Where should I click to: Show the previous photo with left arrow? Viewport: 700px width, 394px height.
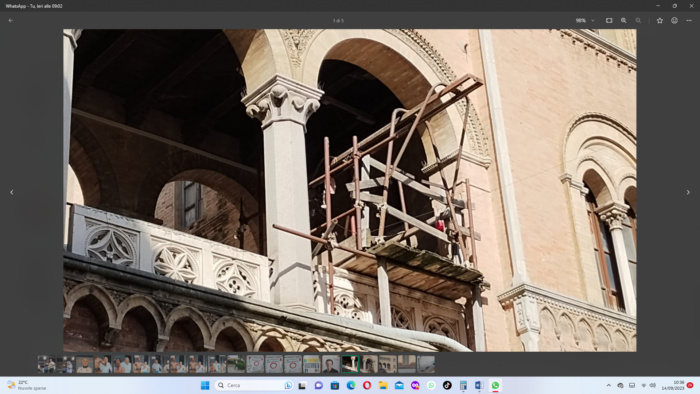click(12, 192)
